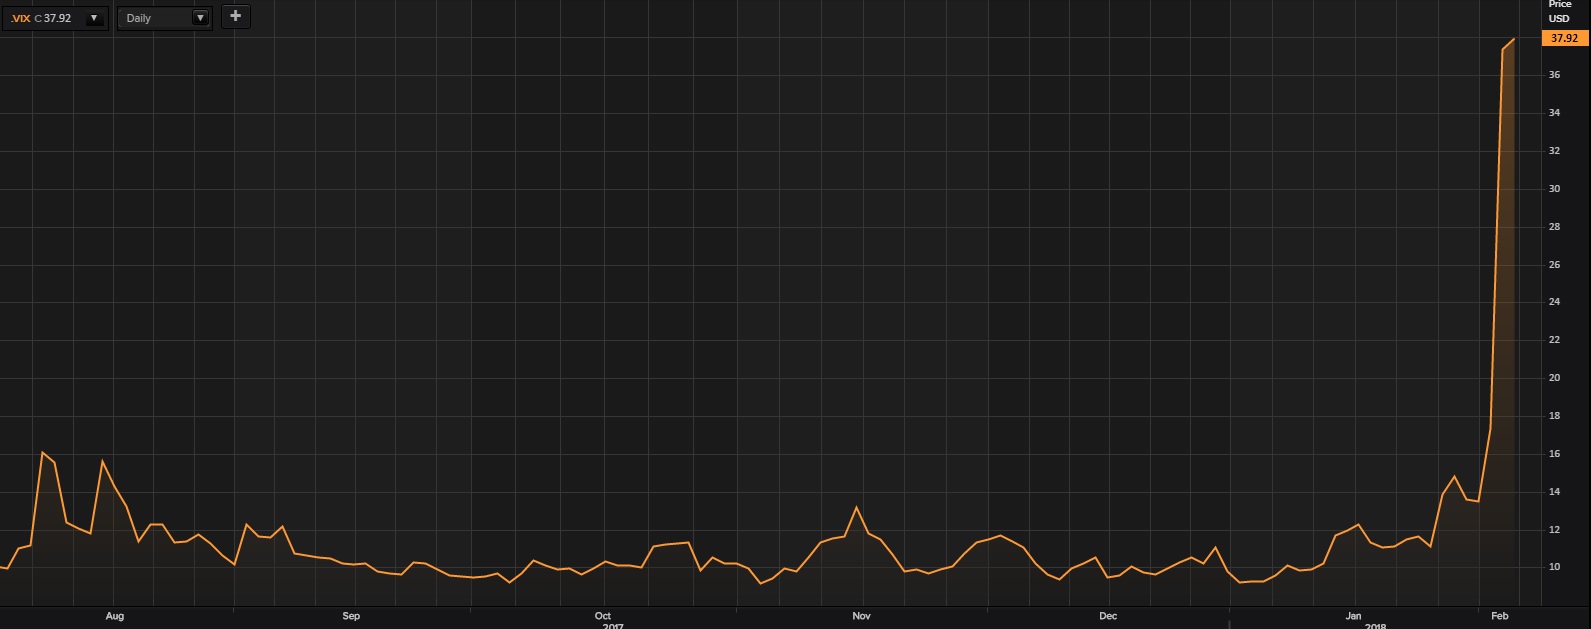The width and height of the screenshot is (1591, 629).
Task: Click the 10 value on price axis
Action: pyautogui.click(x=1554, y=567)
